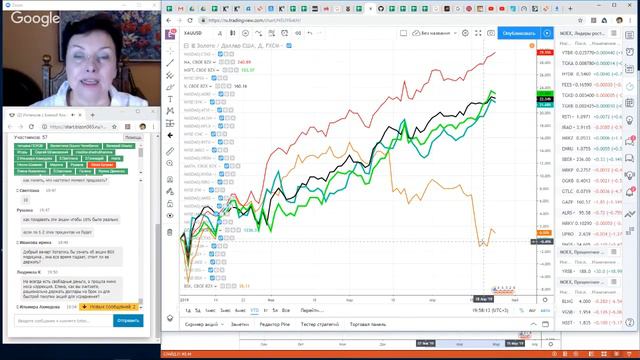Open the Тестер стратегий tab
The width and height of the screenshot is (640, 360).
[x=320, y=324]
